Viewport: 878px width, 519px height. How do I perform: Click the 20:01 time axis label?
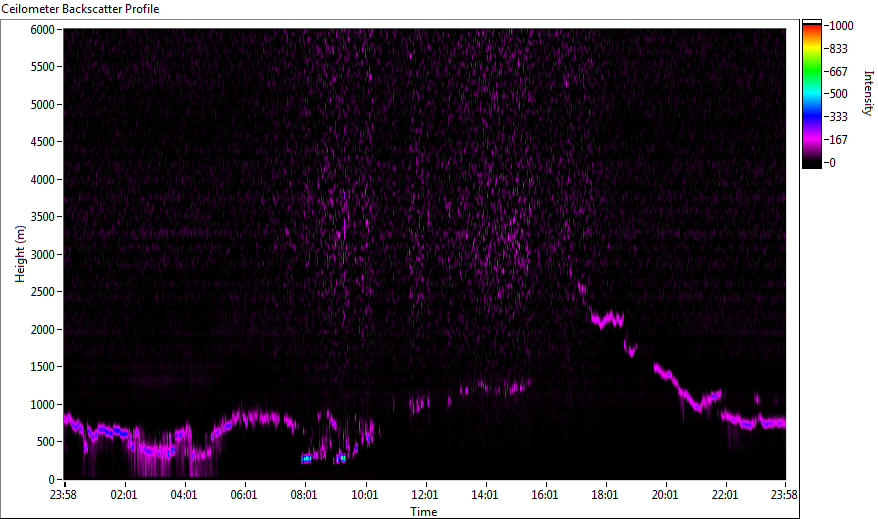(665, 495)
